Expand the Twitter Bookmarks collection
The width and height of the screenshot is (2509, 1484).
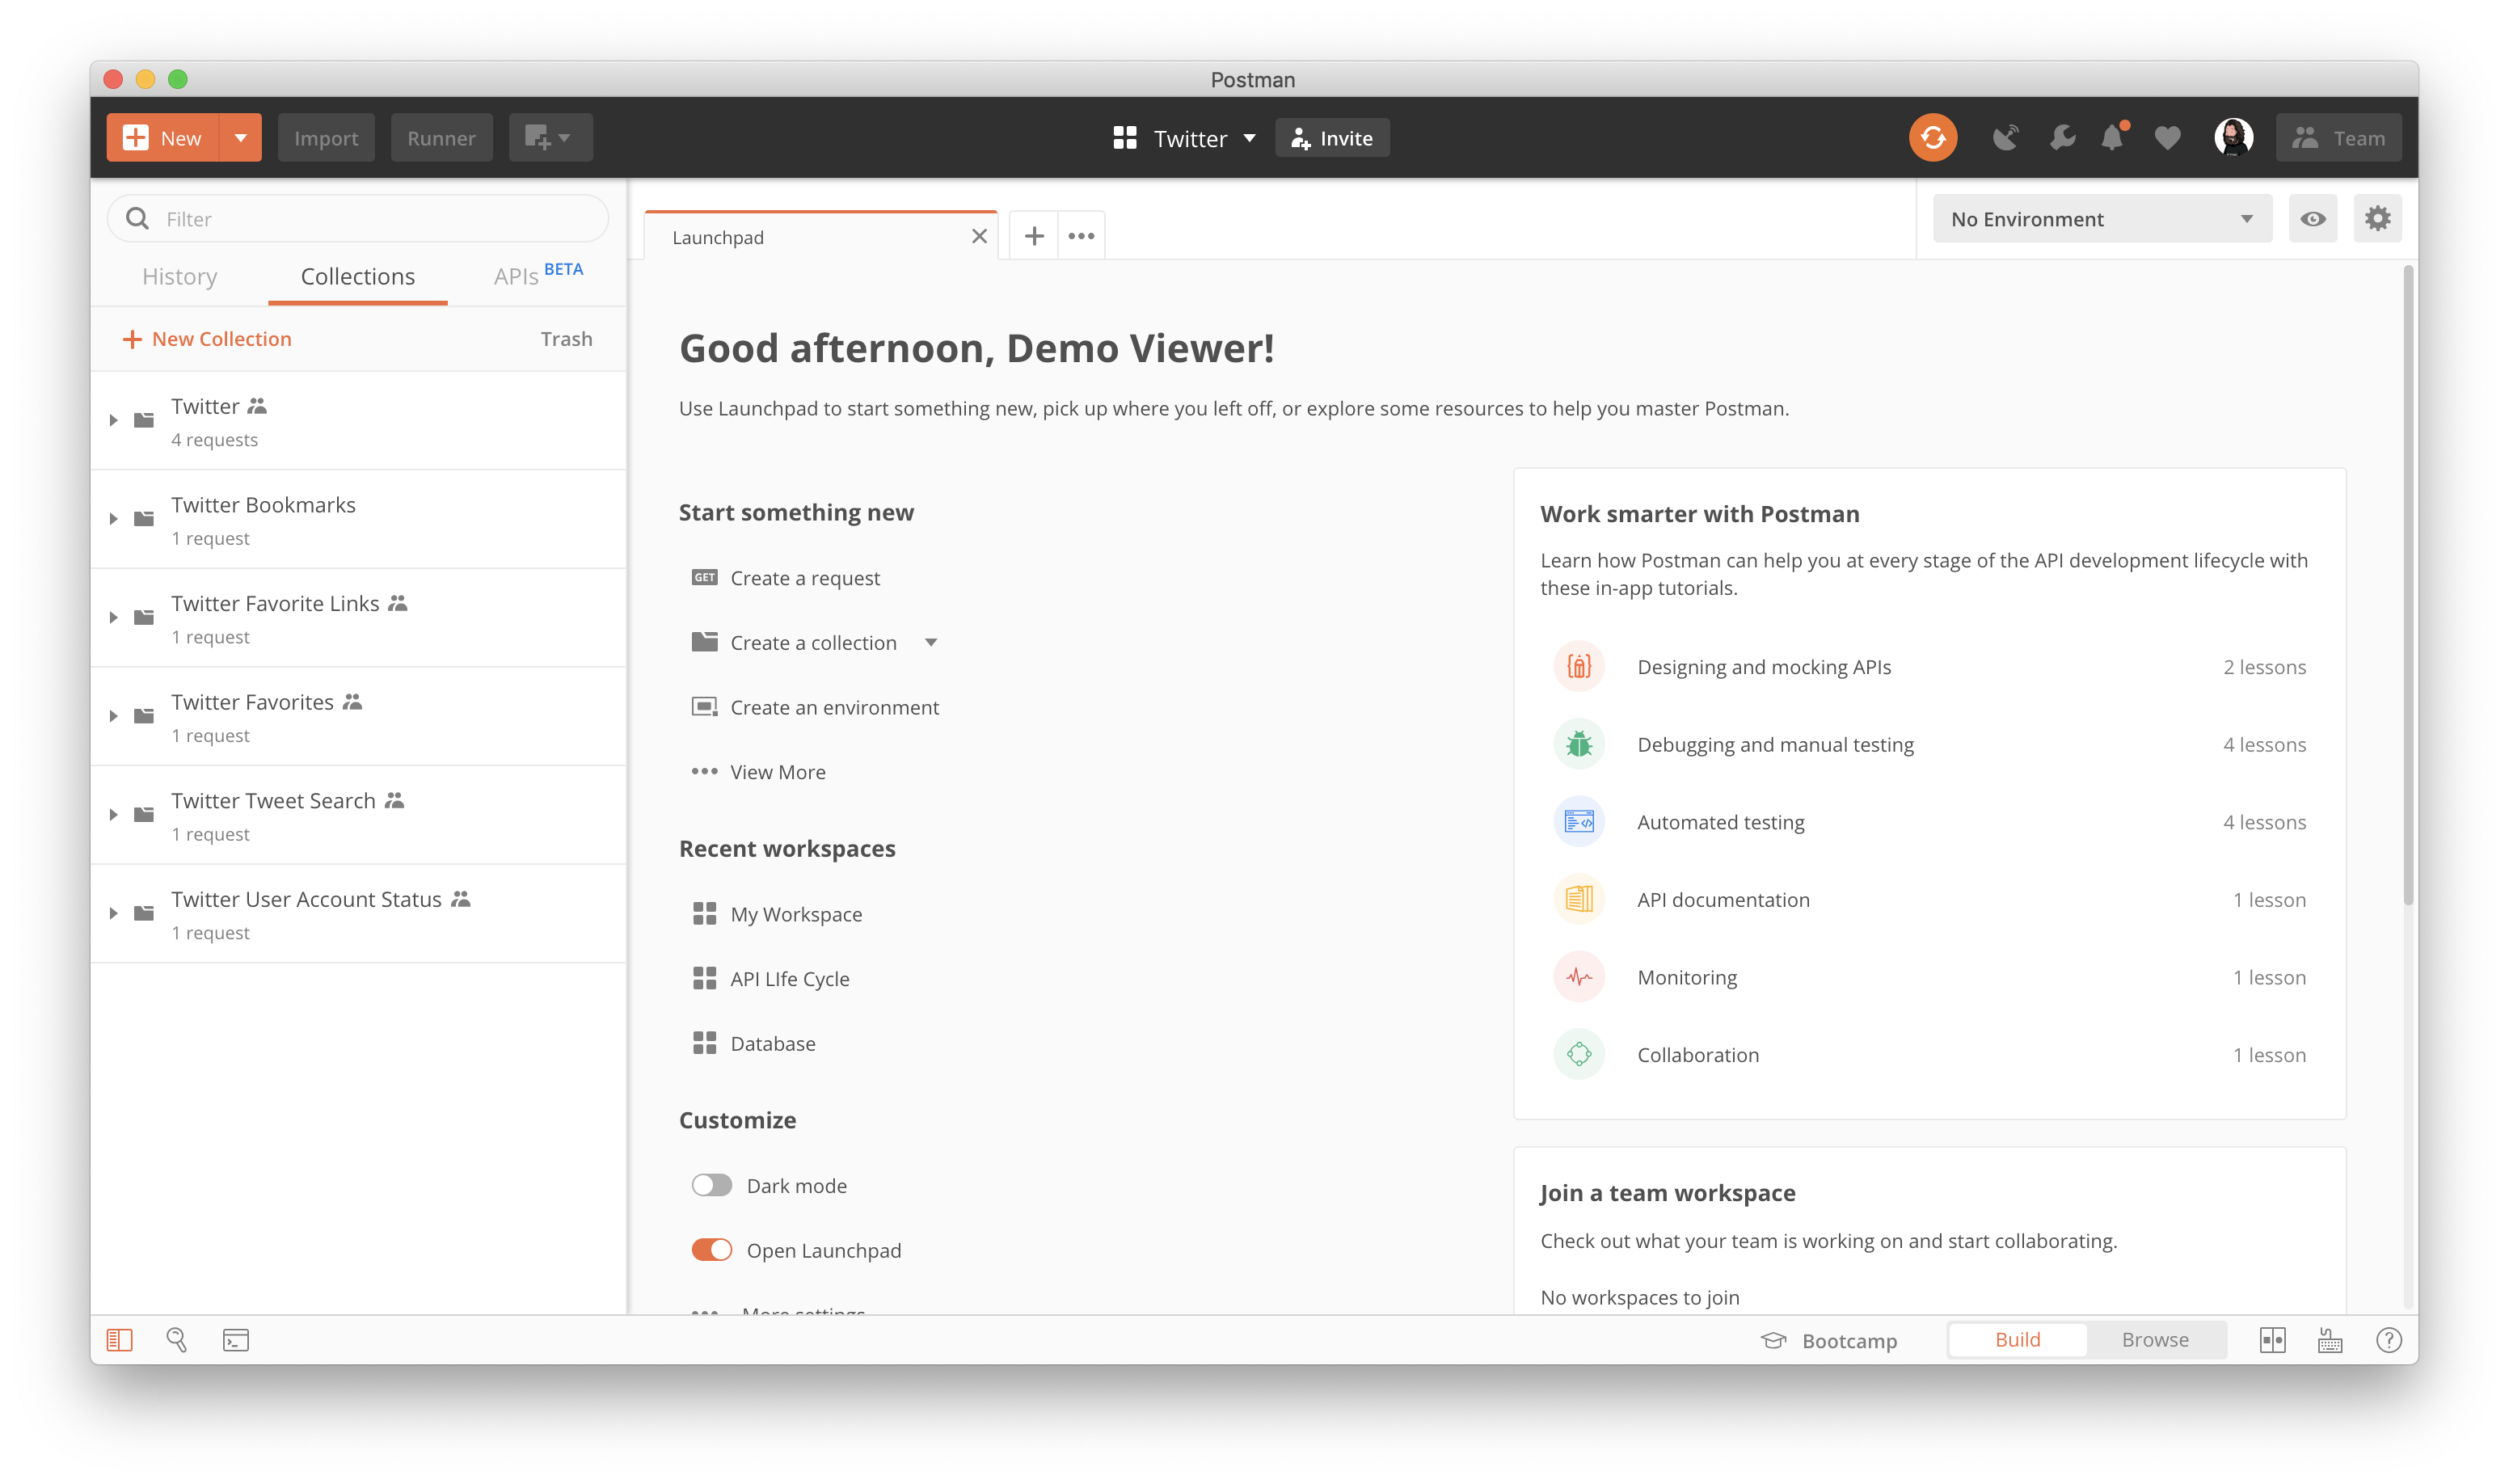(113, 519)
